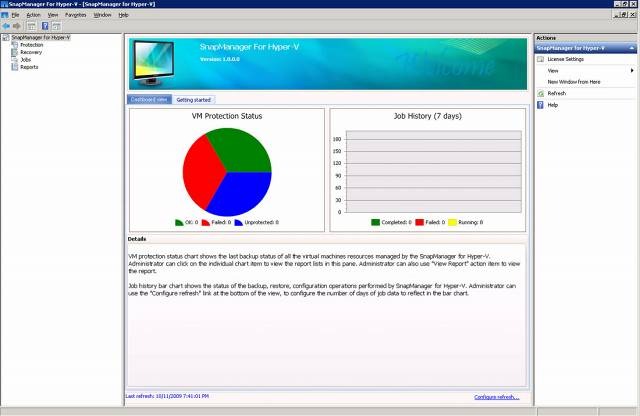Open the Action menu

click(x=33, y=15)
